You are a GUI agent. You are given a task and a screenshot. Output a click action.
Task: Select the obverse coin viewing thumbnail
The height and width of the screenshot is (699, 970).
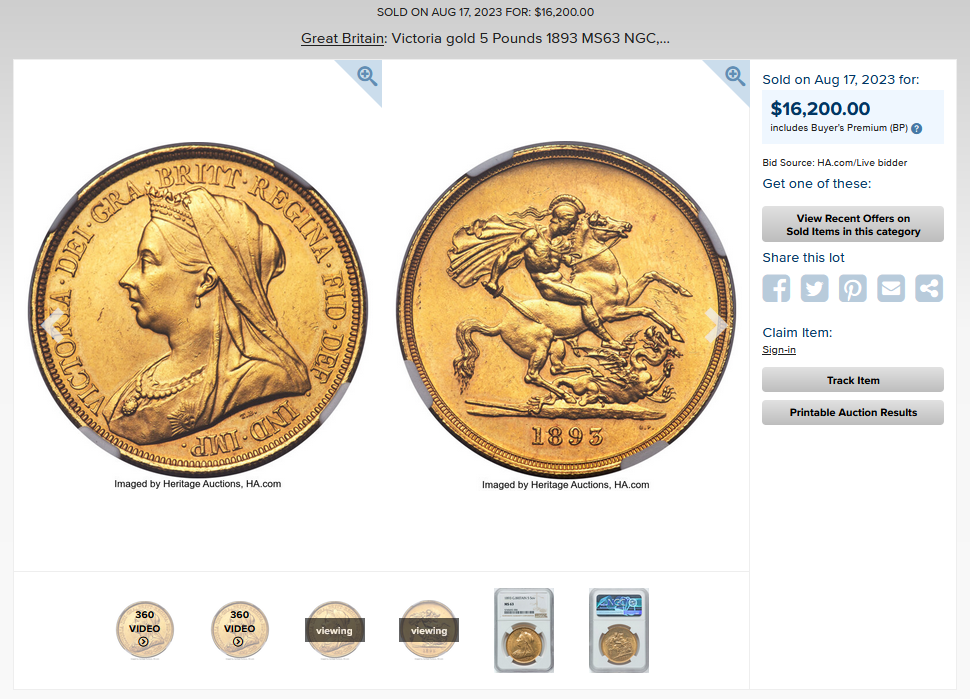coord(335,630)
